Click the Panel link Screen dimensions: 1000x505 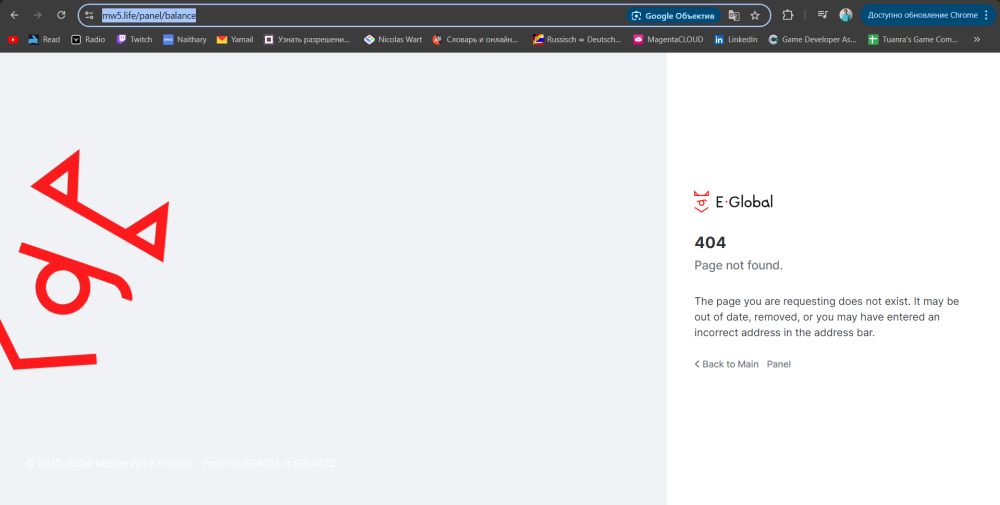[x=778, y=364]
